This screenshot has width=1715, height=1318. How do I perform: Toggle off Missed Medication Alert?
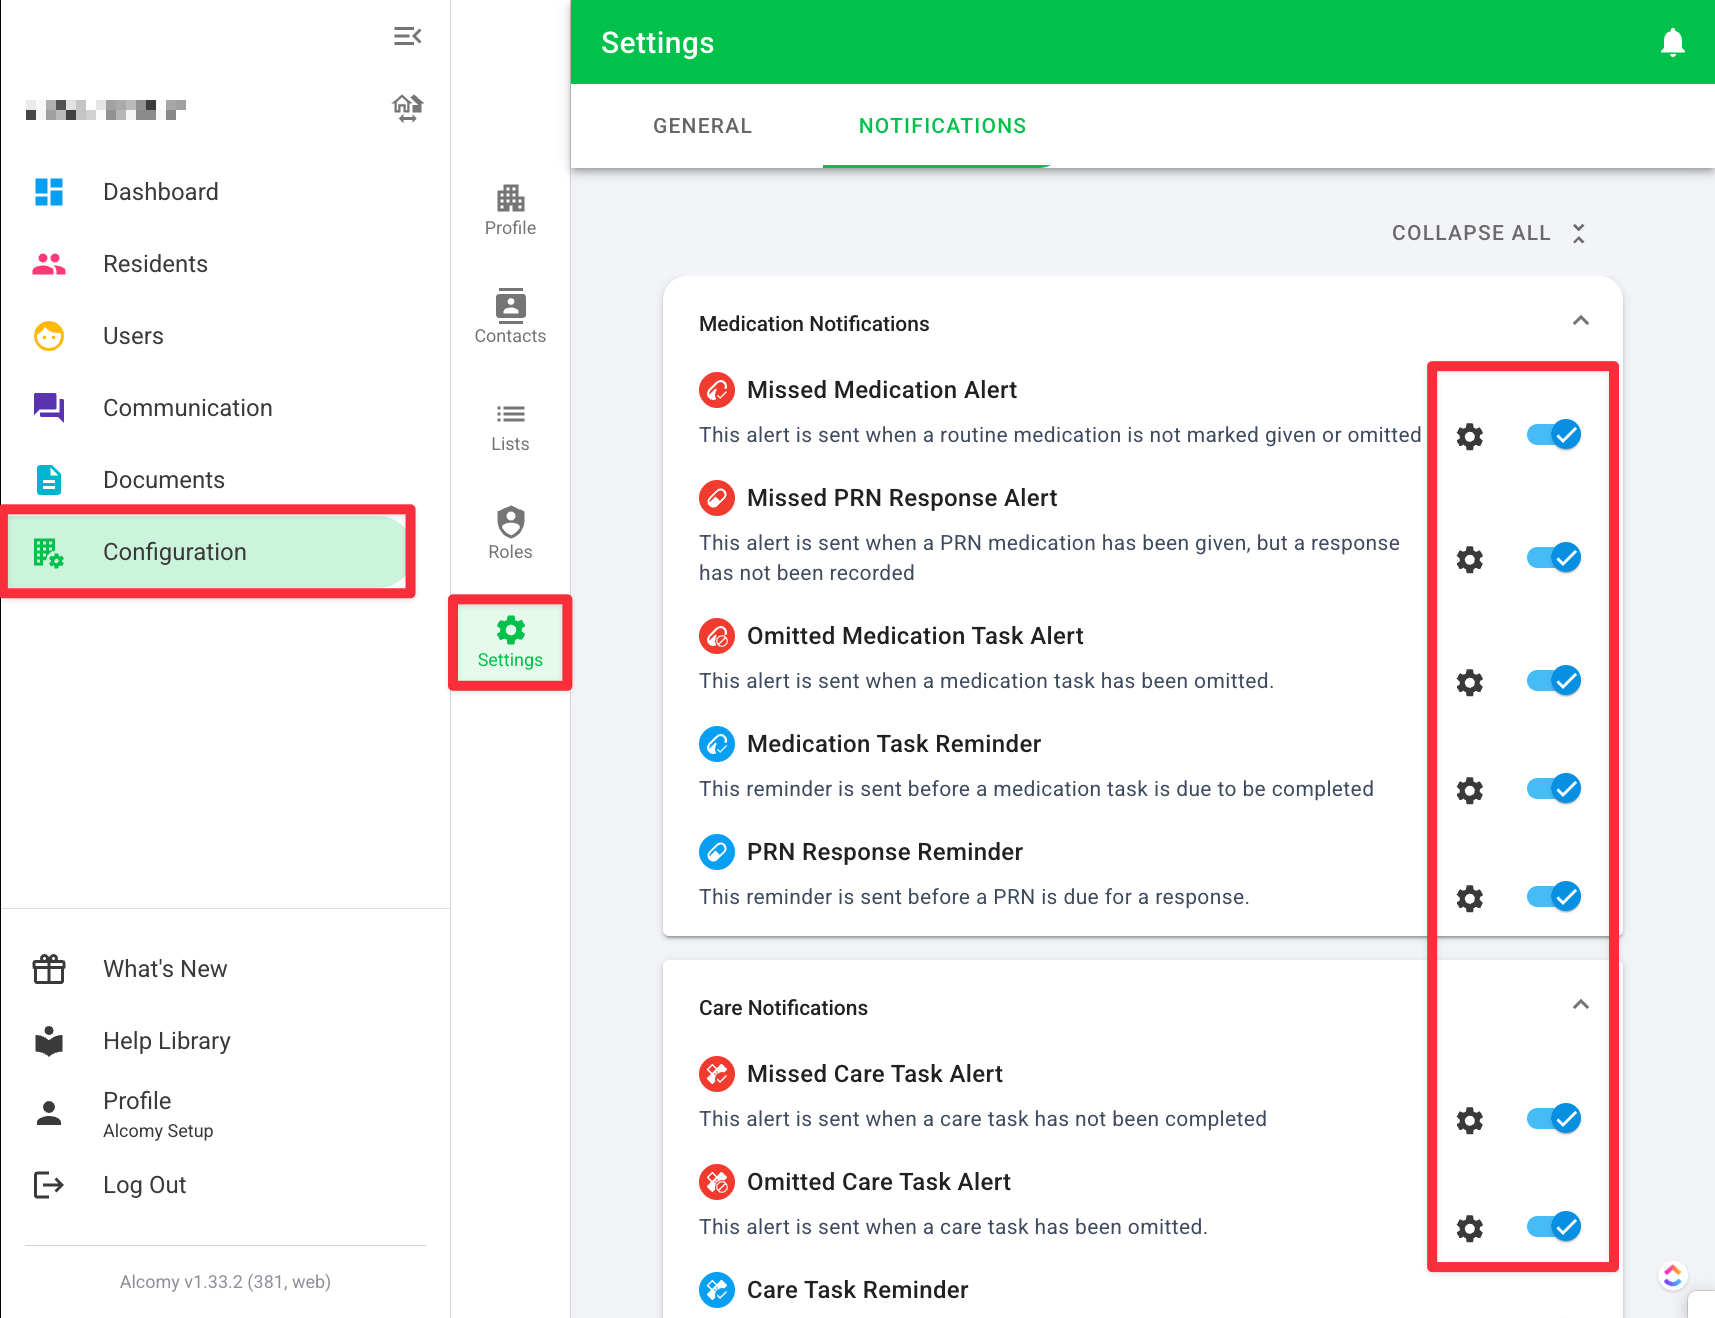tap(1554, 435)
